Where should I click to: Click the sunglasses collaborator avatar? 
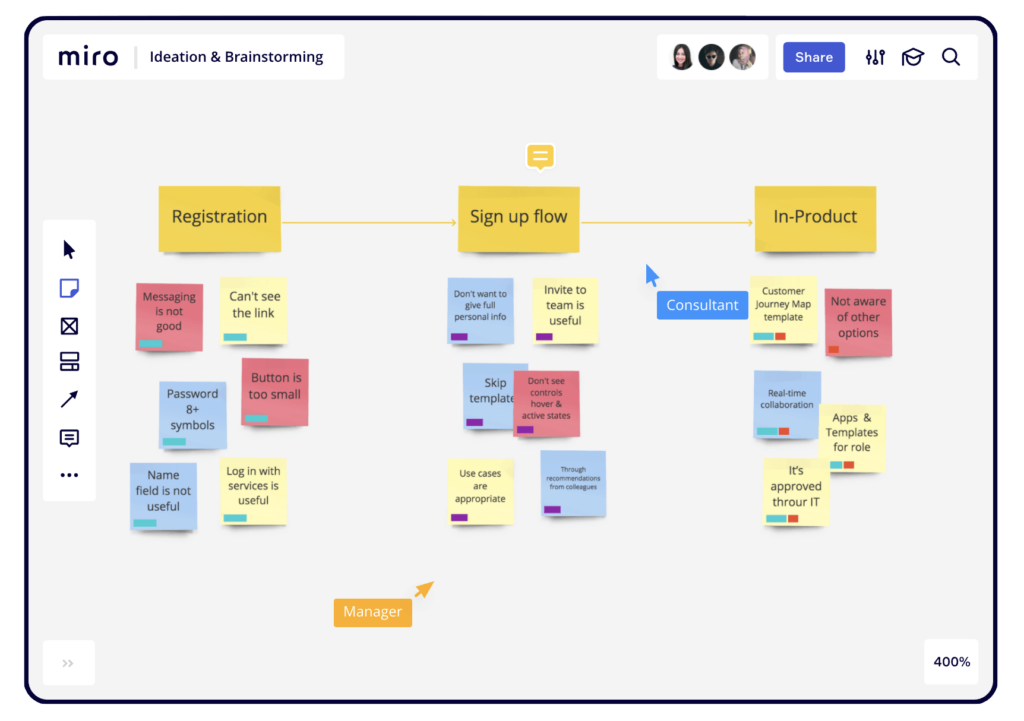coord(711,57)
